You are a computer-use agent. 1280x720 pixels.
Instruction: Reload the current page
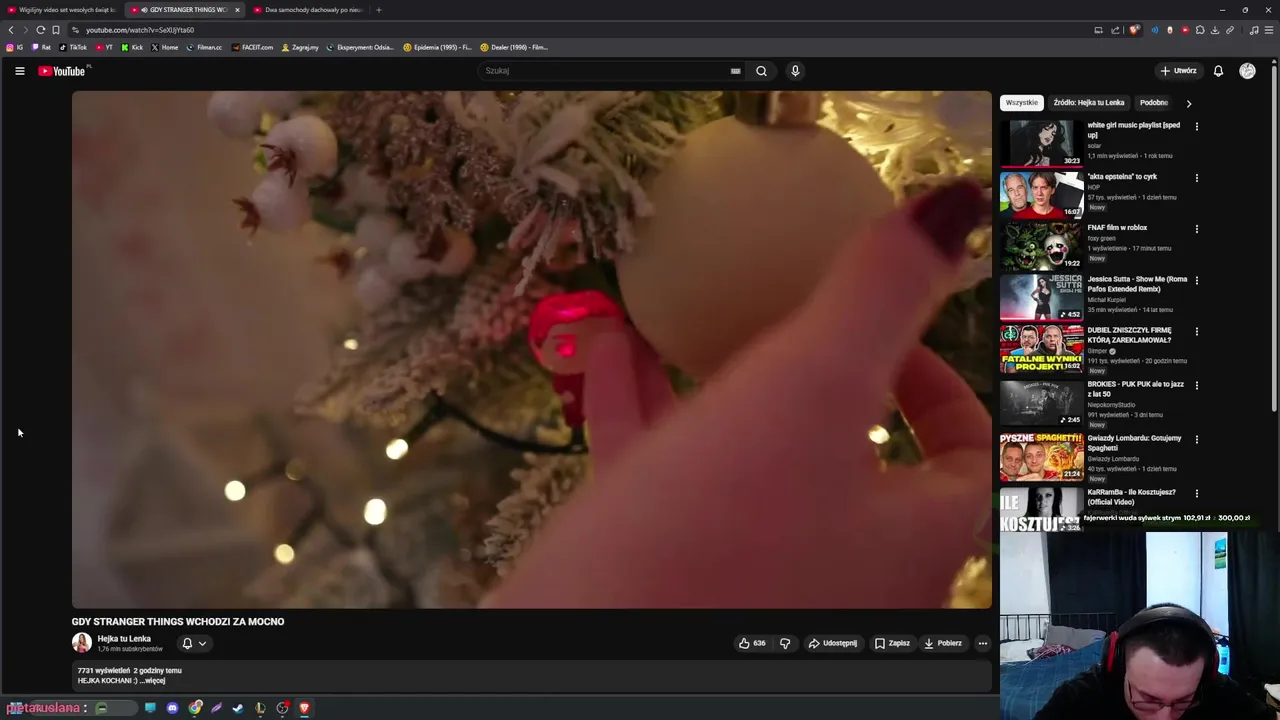[40, 30]
